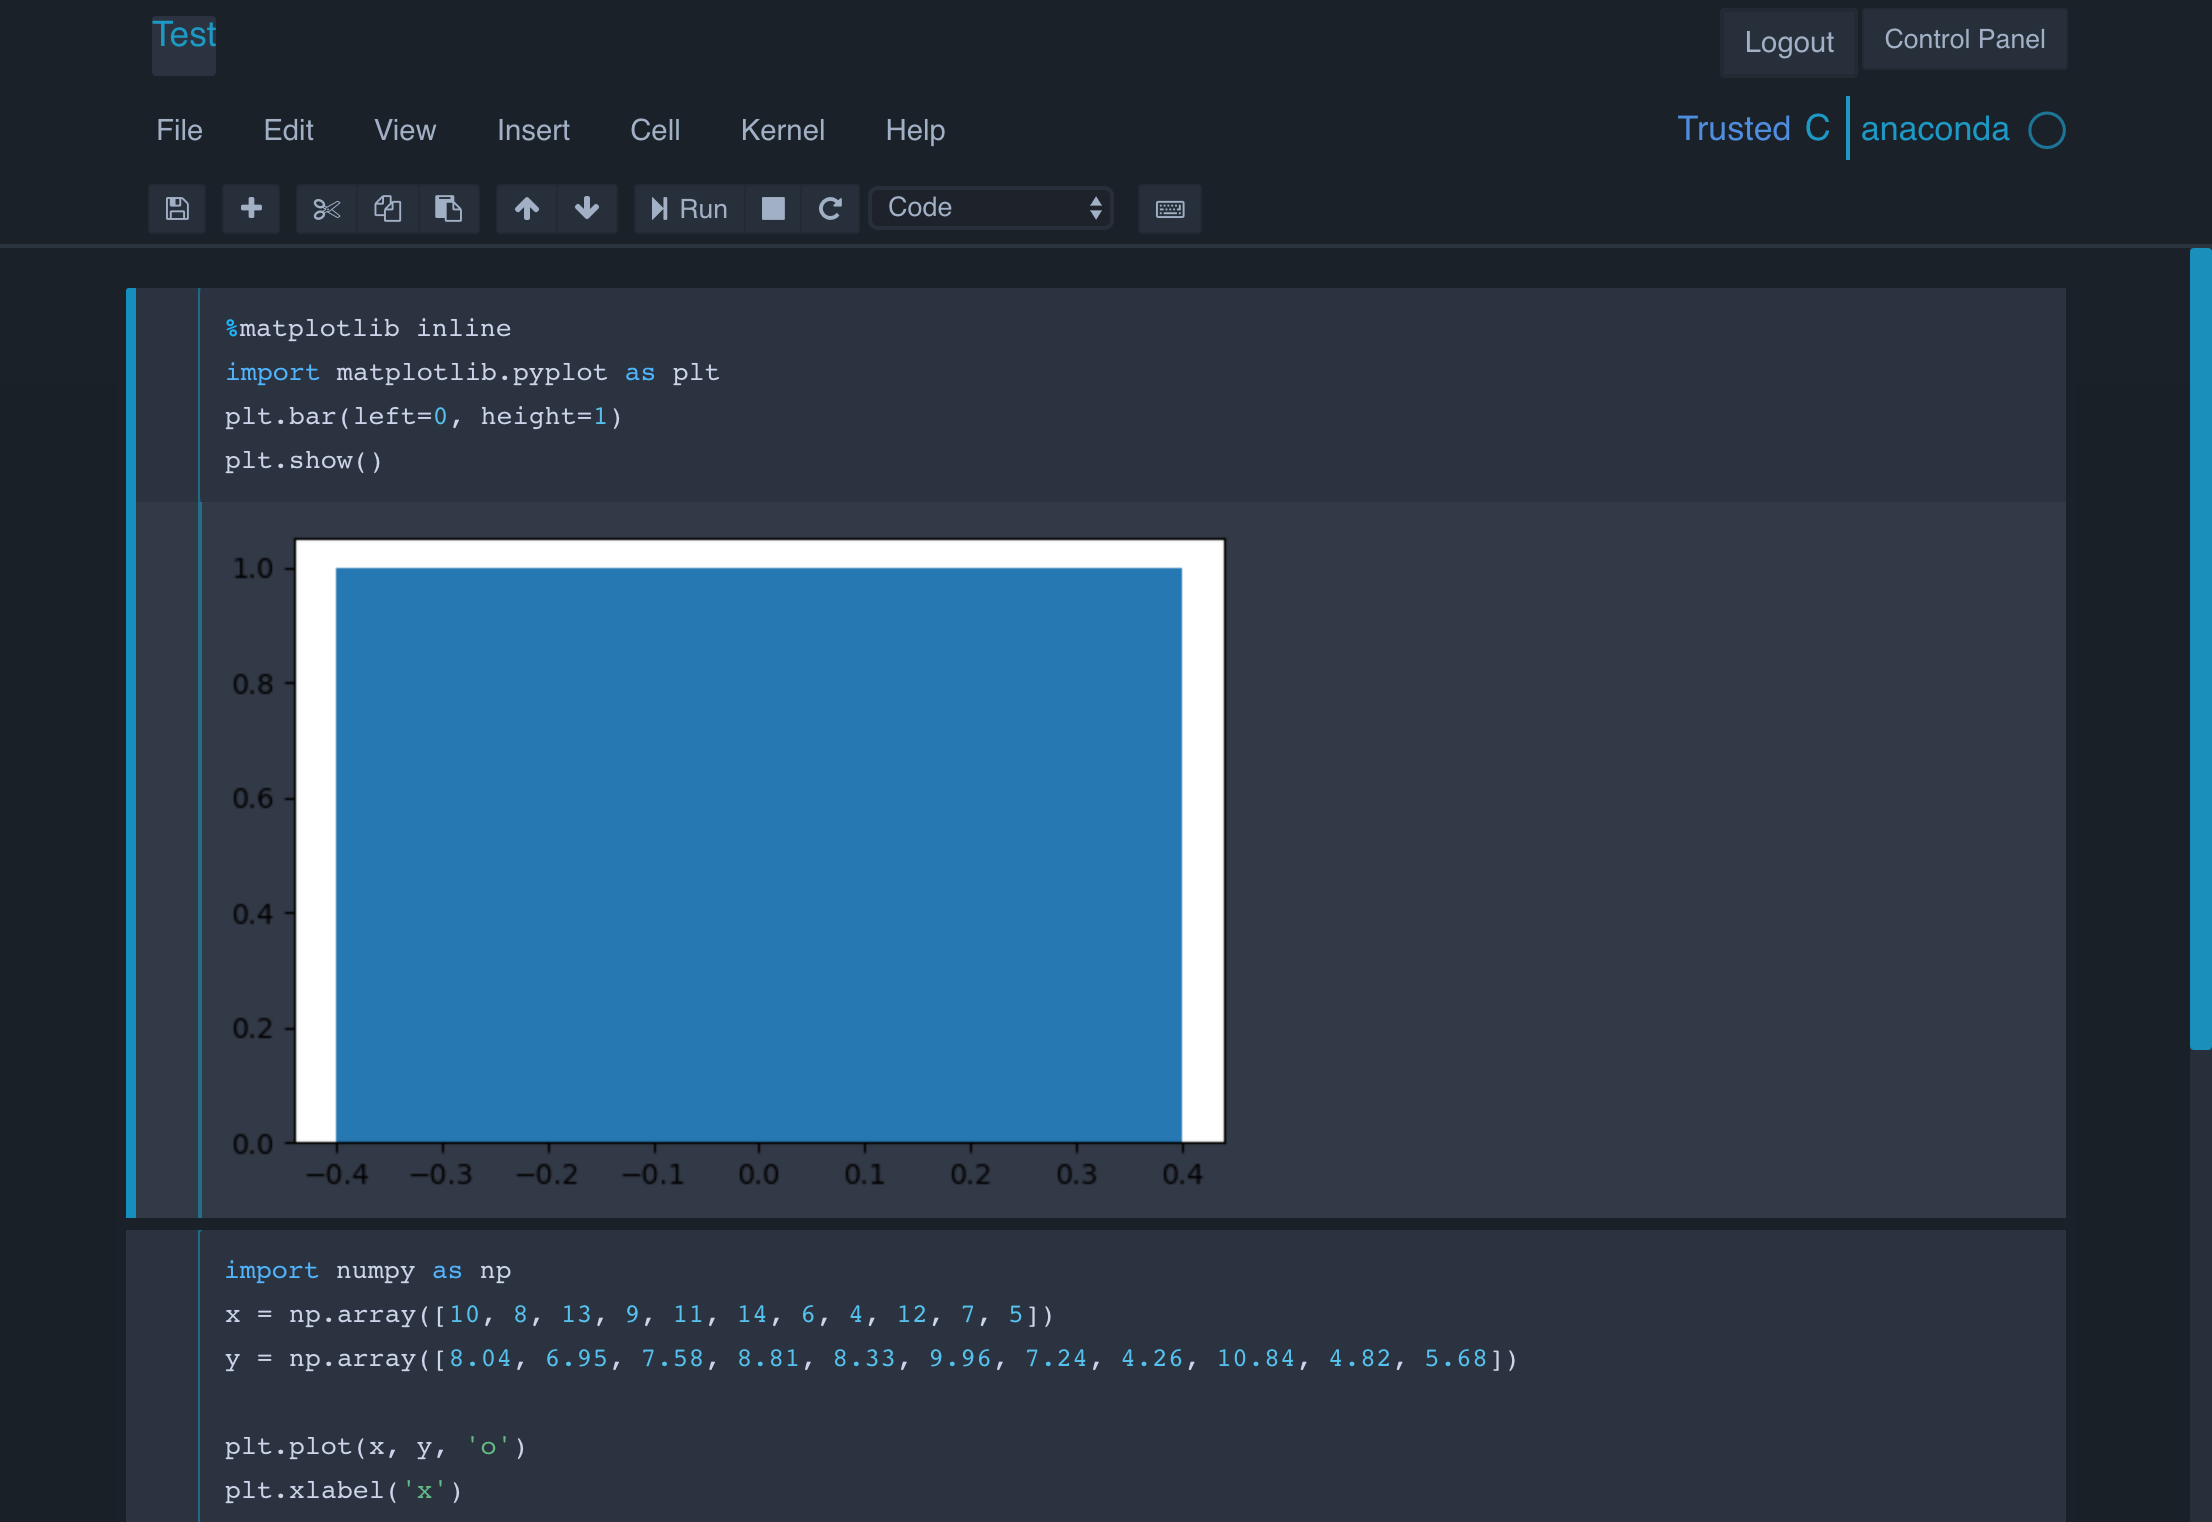Screen dimensions: 2212x1522
Task: Interrupt the kernel with the stop square icon
Action: 773,208
